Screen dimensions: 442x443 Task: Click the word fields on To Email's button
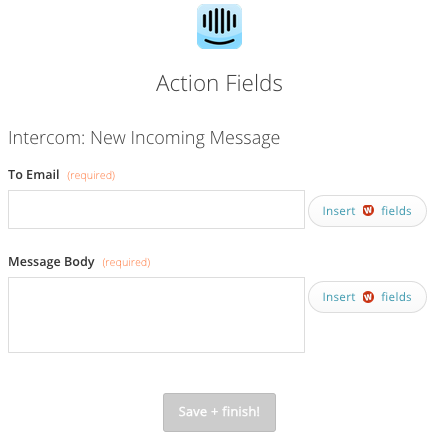(396, 211)
